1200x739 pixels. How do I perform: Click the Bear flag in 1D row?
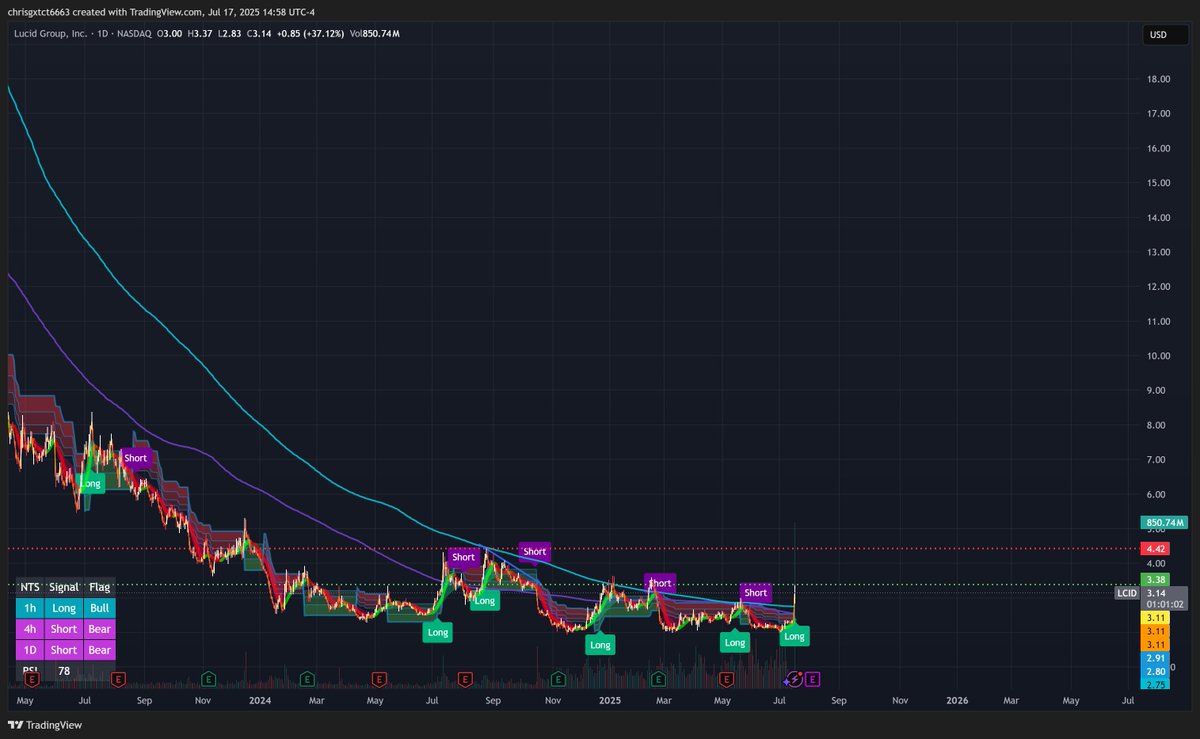coord(100,650)
